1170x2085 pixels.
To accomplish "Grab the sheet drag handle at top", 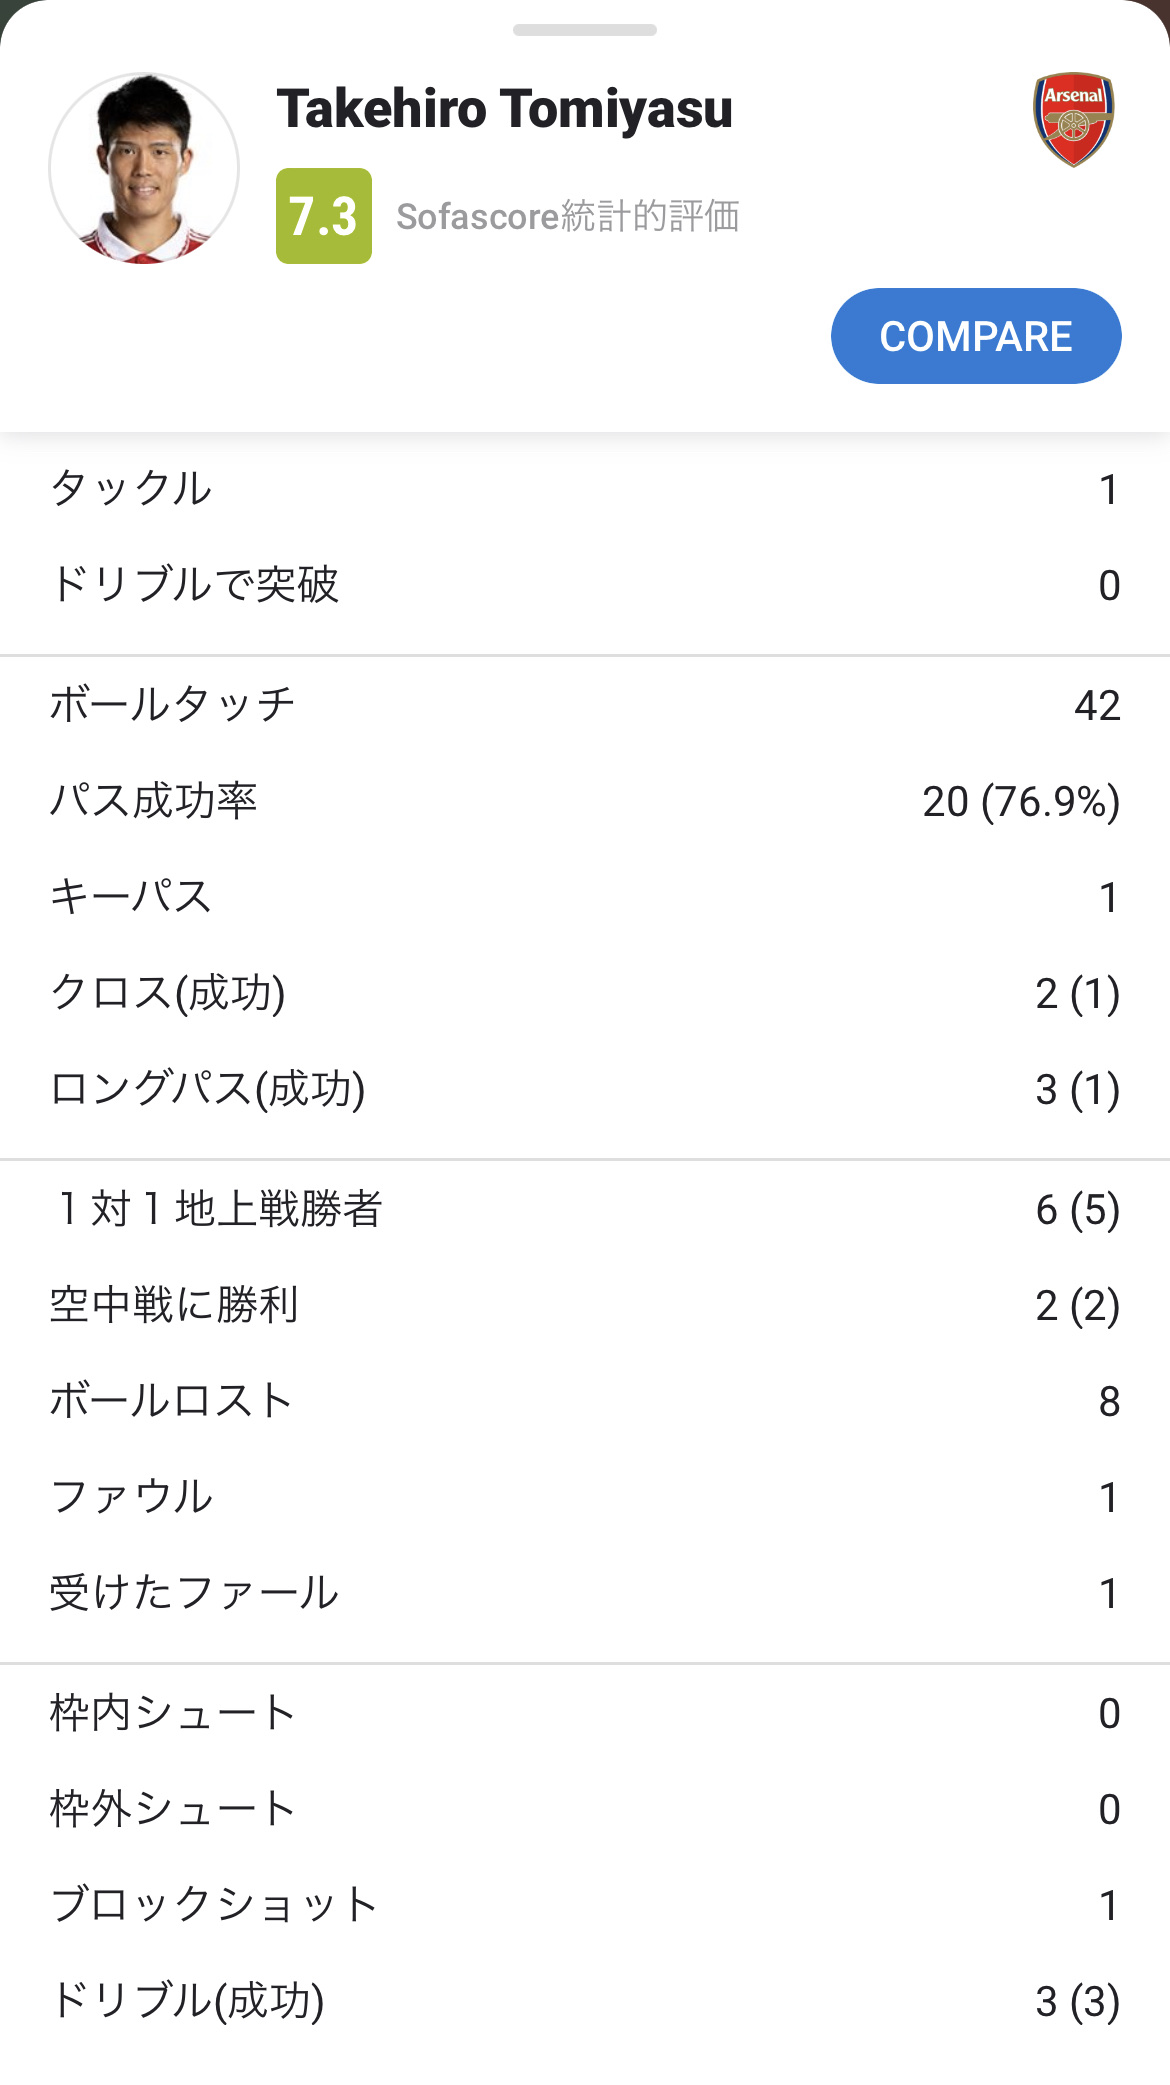I will 585,30.
